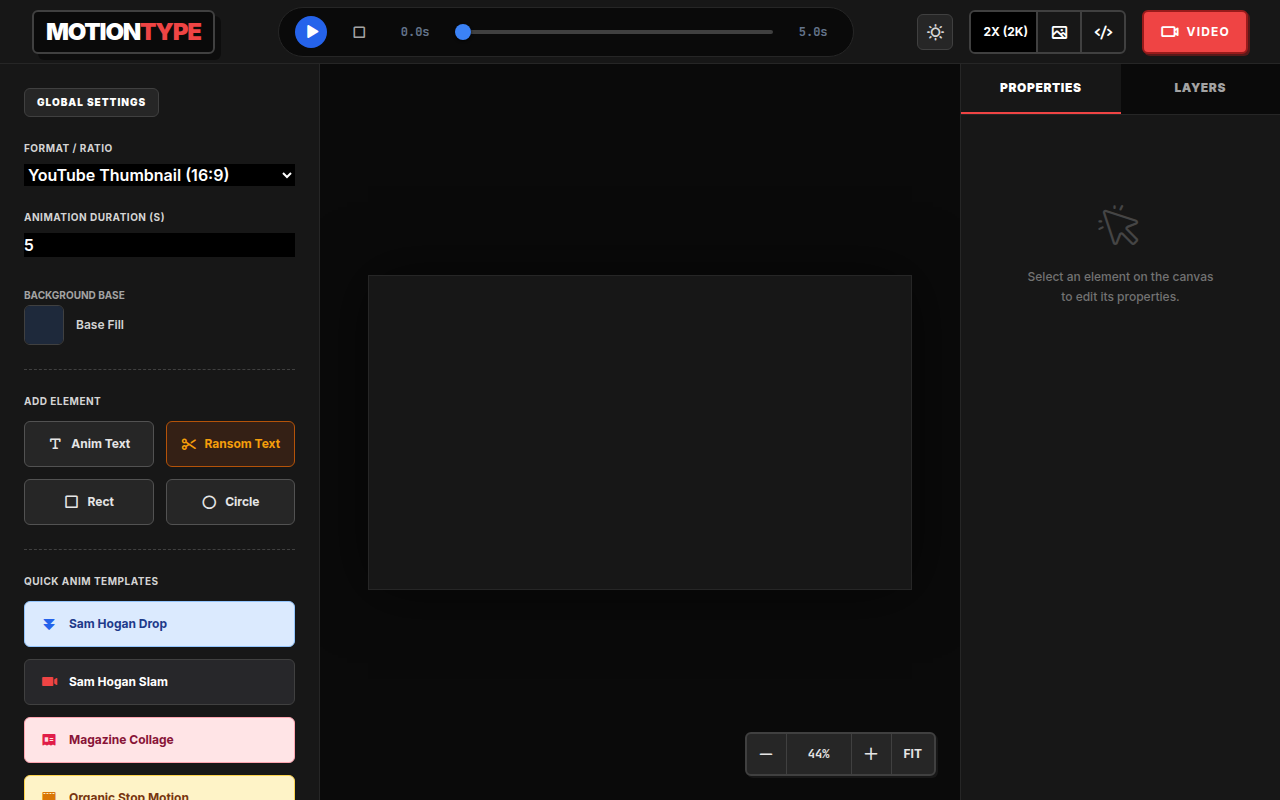Screen dimensions: 1280x800
Task: Select the 2X (2K) resolution option
Action: (x=1005, y=32)
